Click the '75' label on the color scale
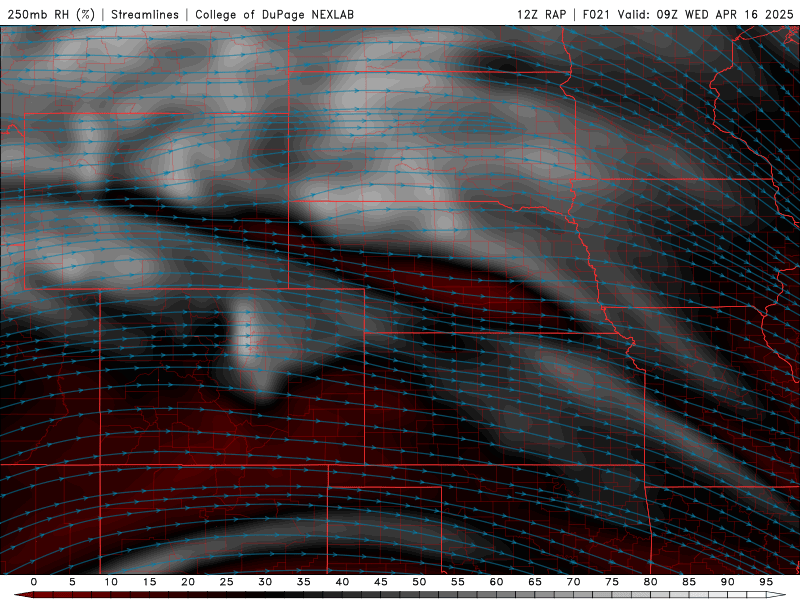This screenshot has width=800, height=600. click(612, 582)
